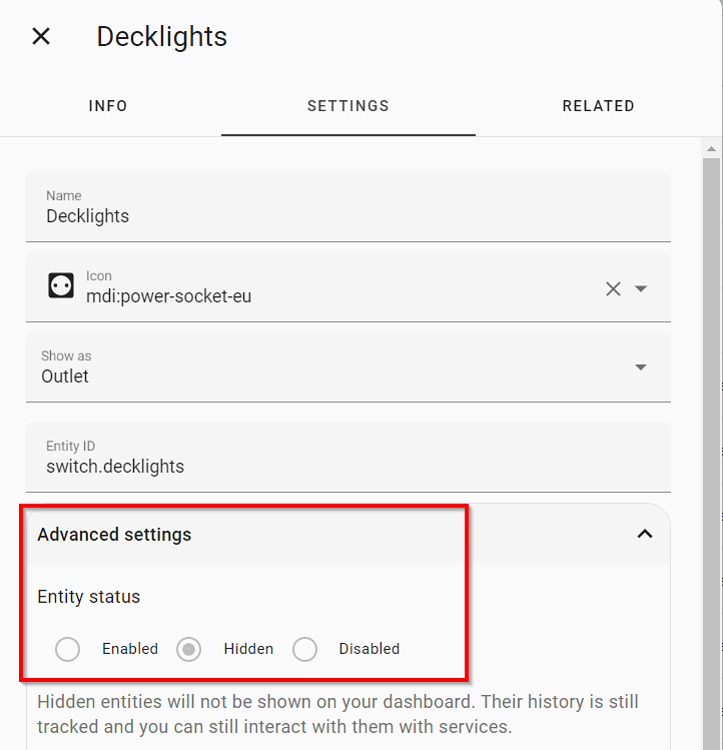Click the power socket icon preview
This screenshot has height=750, width=723.
(x=61, y=286)
